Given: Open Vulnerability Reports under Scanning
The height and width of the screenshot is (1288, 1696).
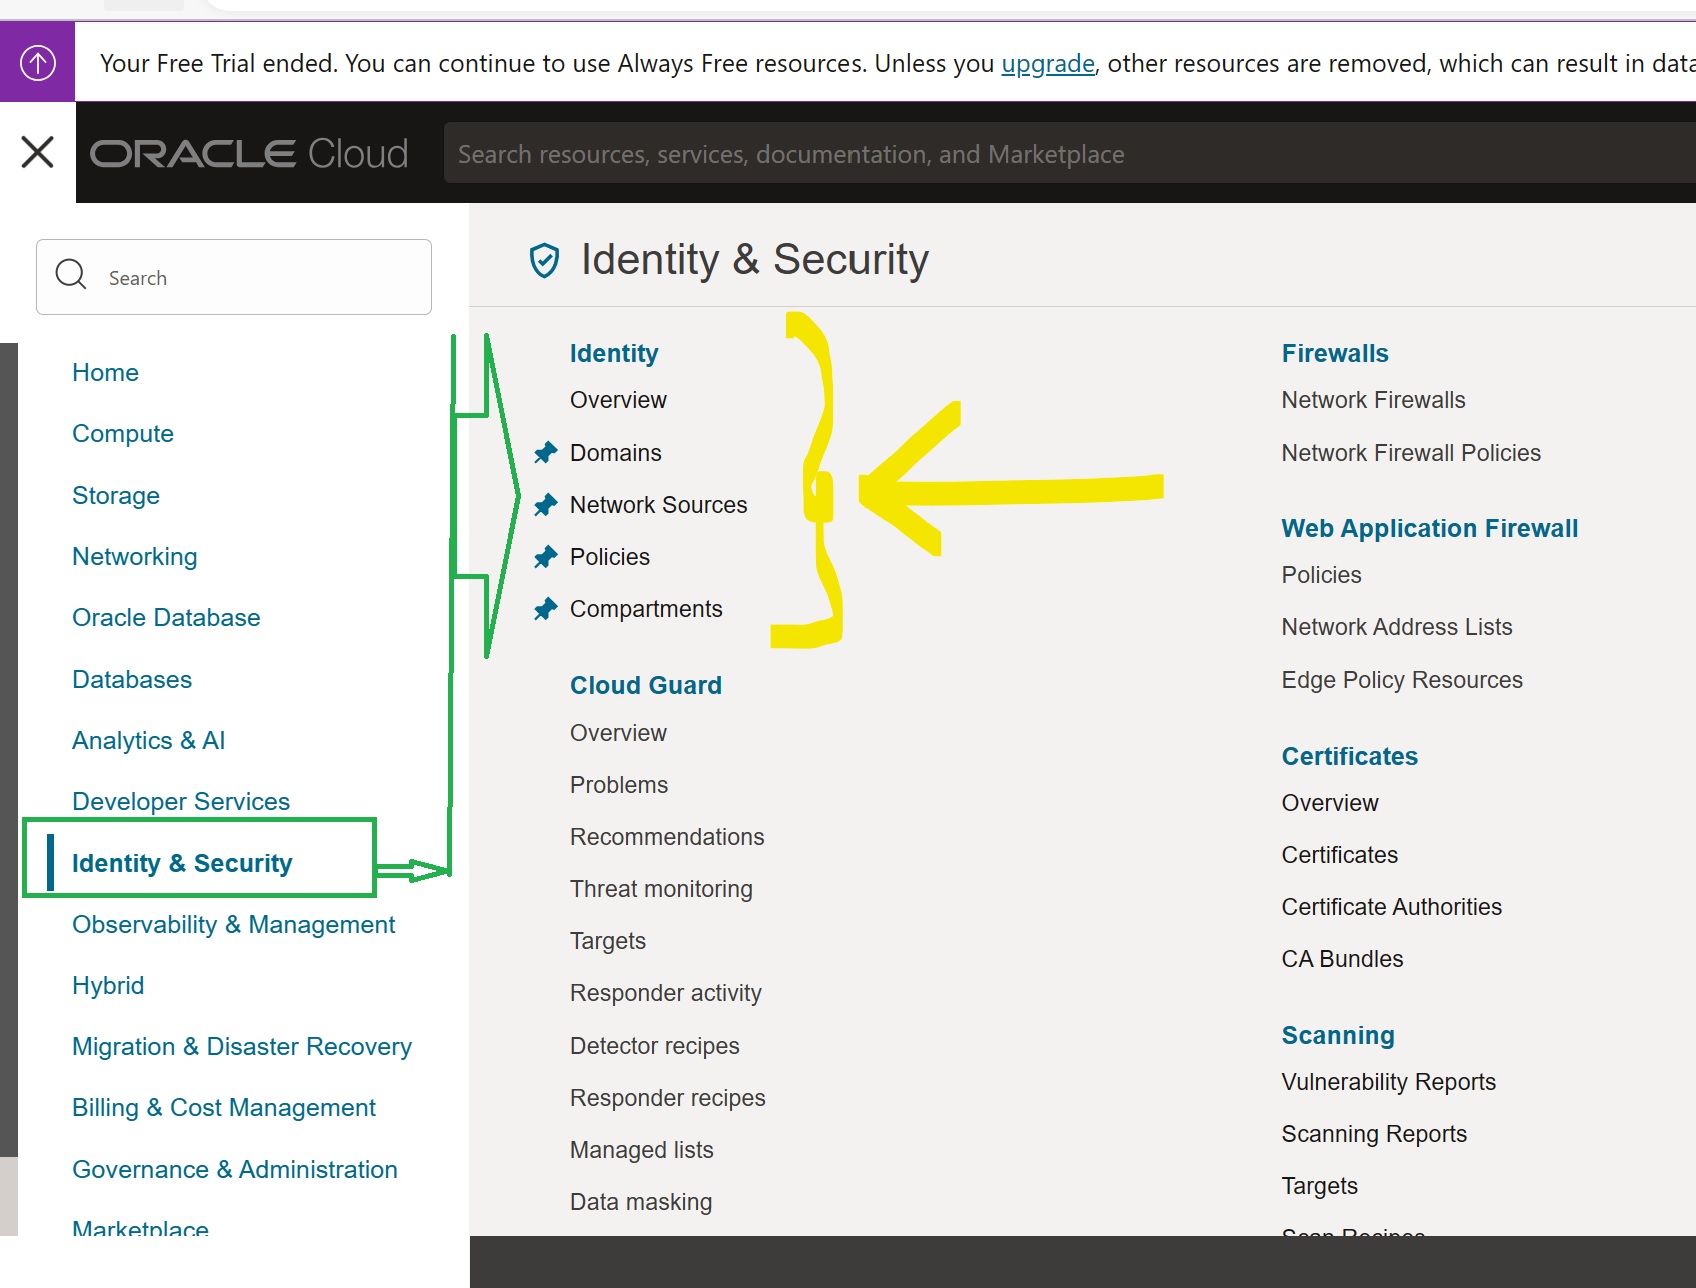Looking at the screenshot, I should (1388, 1082).
